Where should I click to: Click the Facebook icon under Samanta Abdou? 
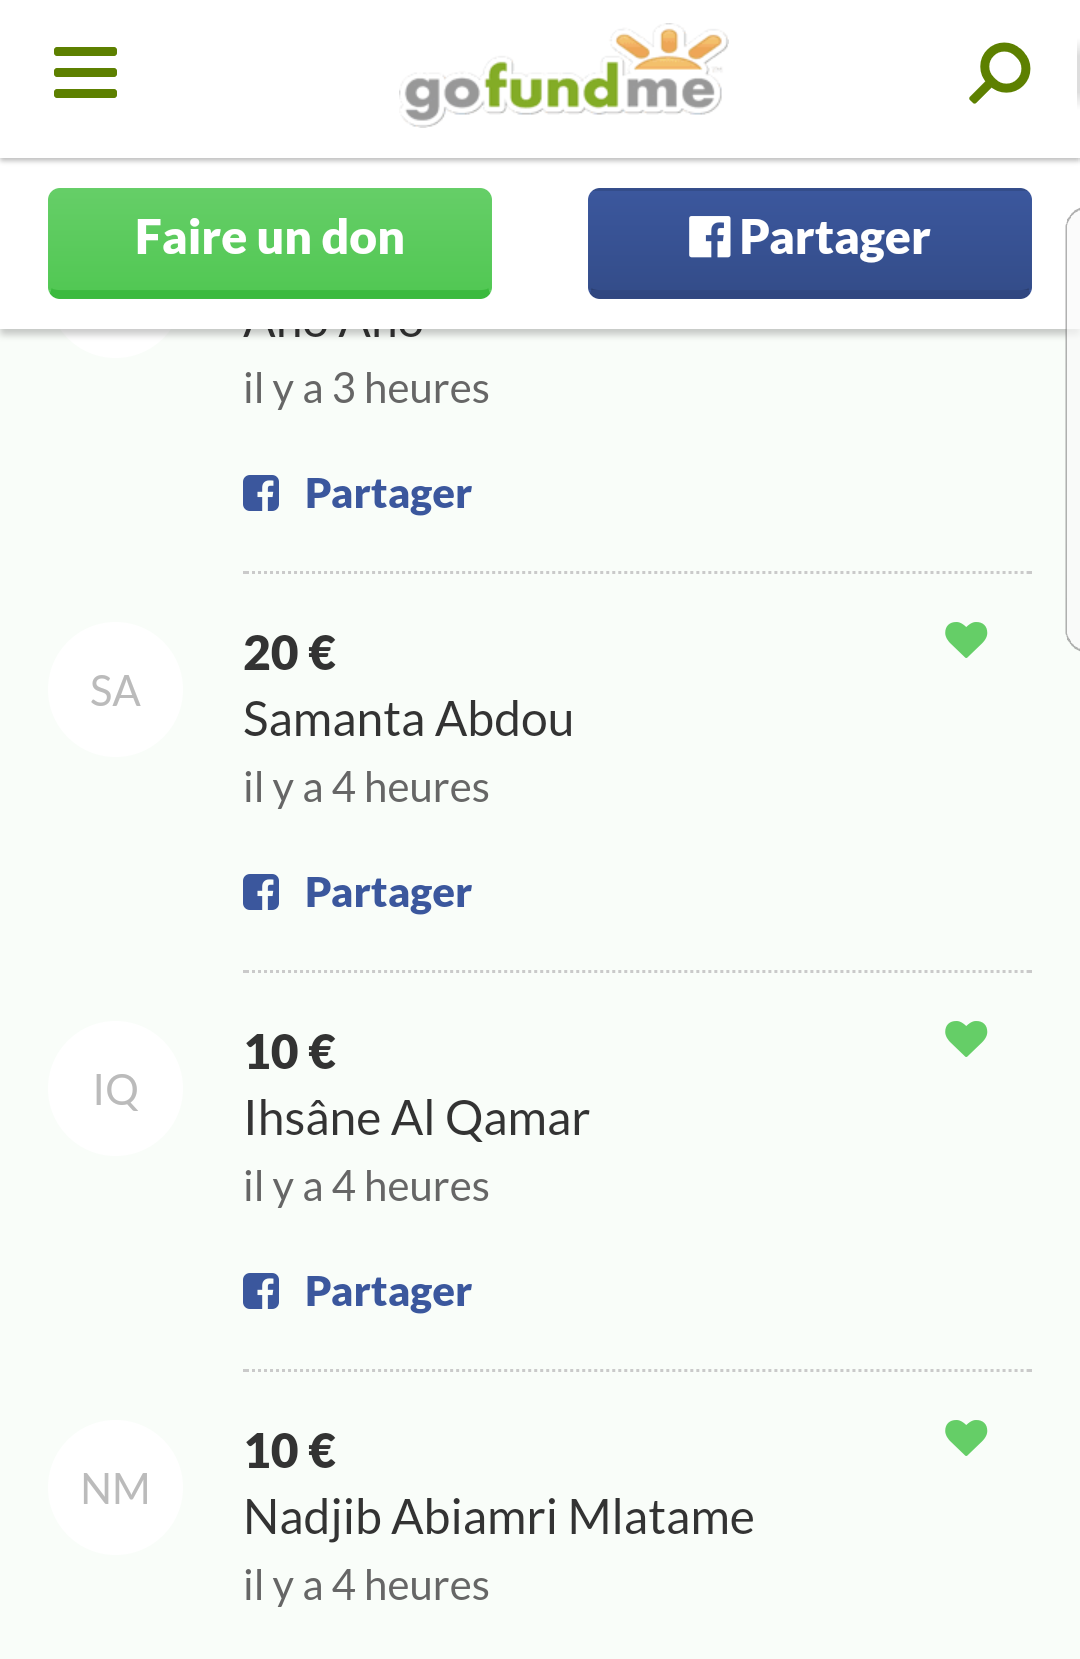point(261,893)
